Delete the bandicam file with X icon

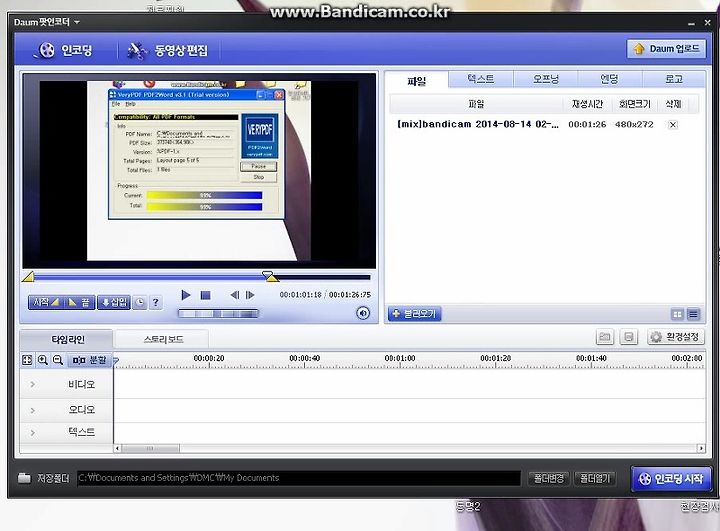click(x=673, y=124)
